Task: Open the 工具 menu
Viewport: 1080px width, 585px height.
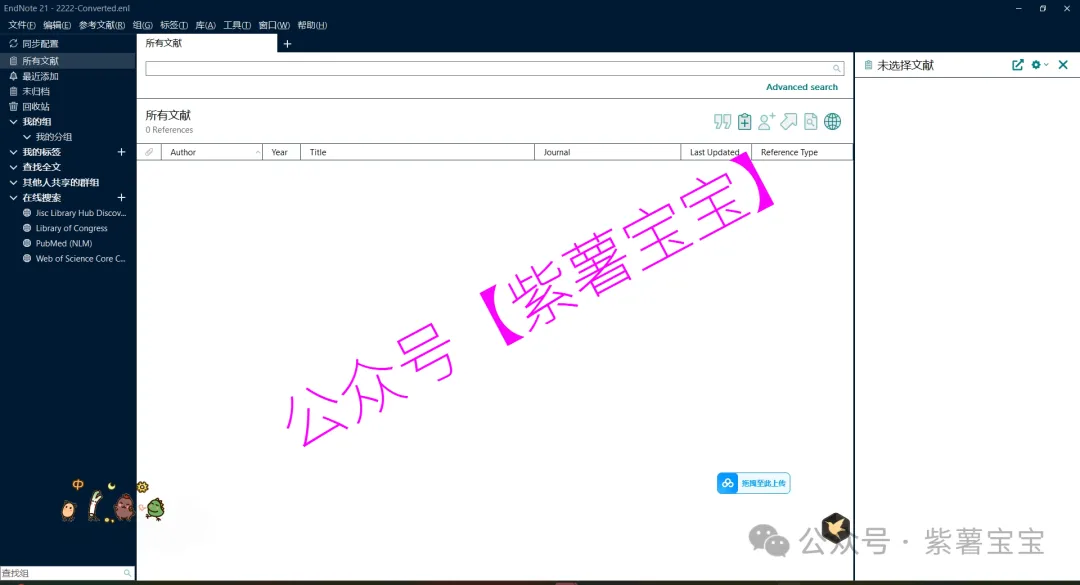Action: click(236, 25)
